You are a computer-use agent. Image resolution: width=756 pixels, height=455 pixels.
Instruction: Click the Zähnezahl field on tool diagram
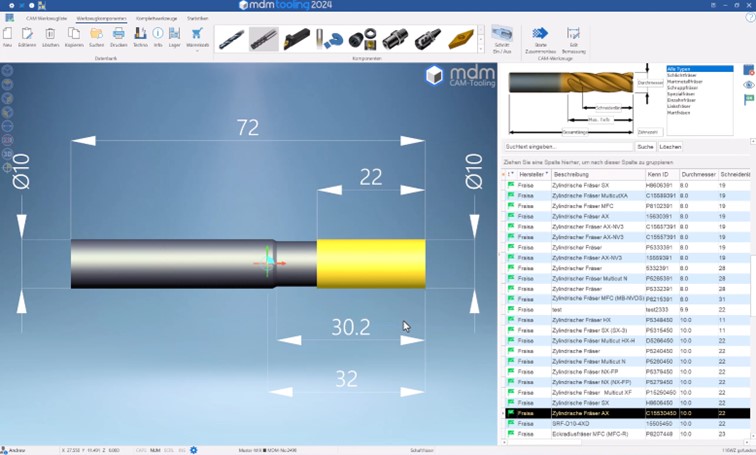(648, 132)
